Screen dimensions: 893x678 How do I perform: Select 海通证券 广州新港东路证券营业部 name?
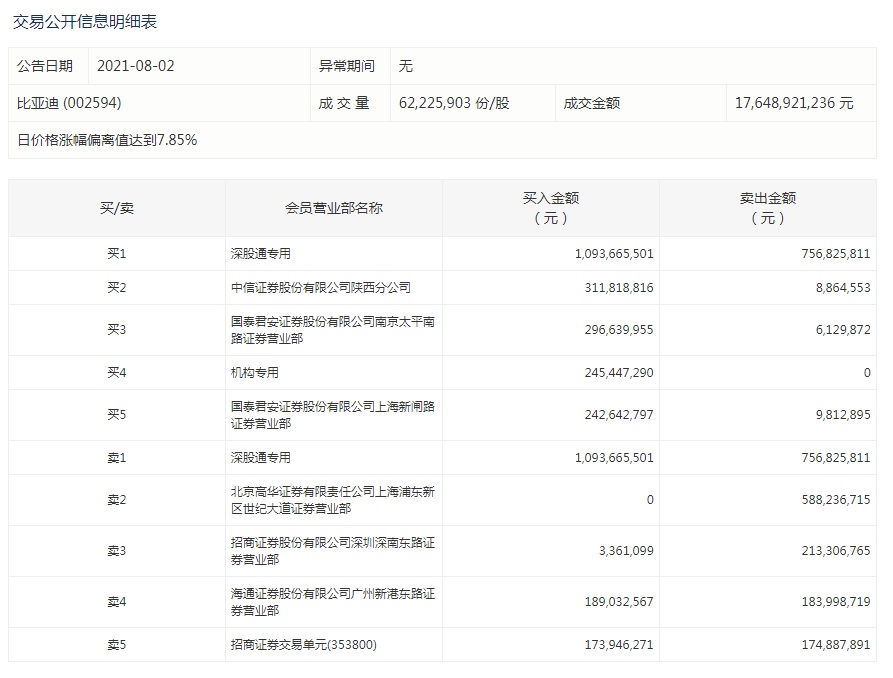click(x=333, y=602)
